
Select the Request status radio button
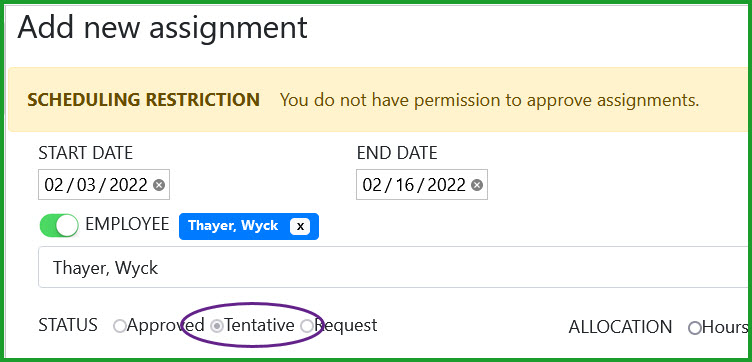point(306,327)
